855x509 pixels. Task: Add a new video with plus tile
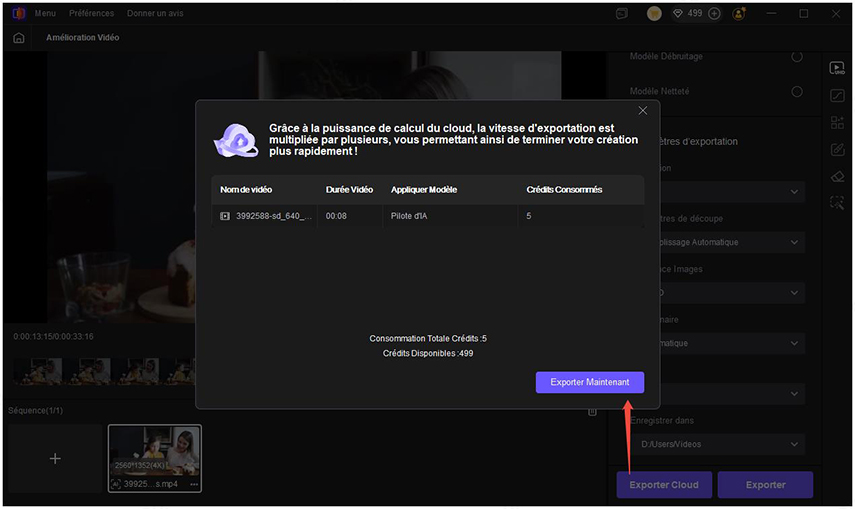55,458
